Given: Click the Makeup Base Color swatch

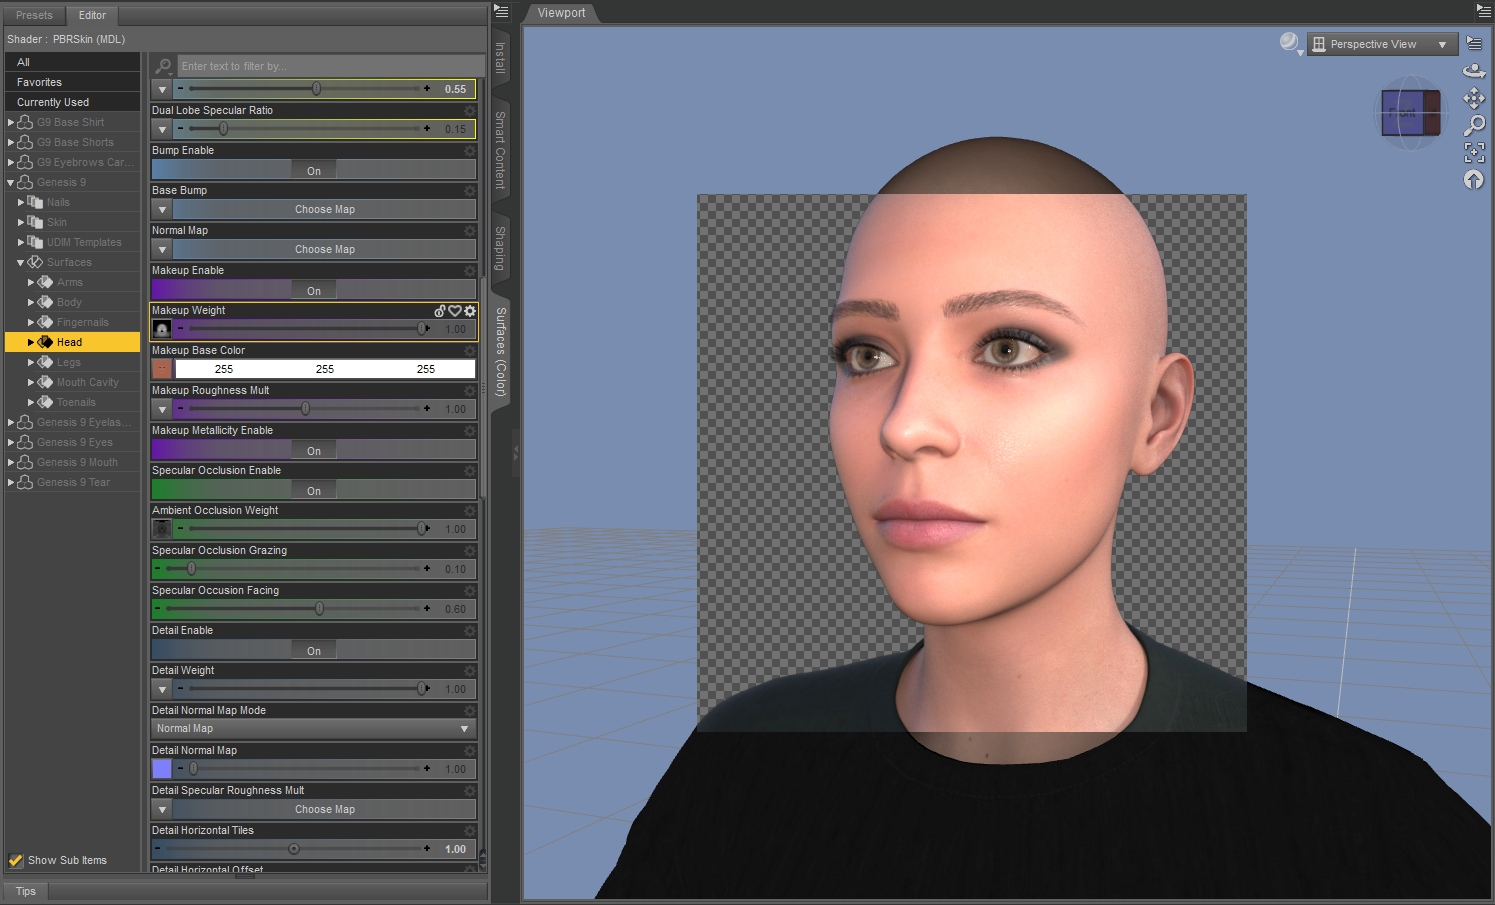Looking at the screenshot, I should [x=162, y=369].
